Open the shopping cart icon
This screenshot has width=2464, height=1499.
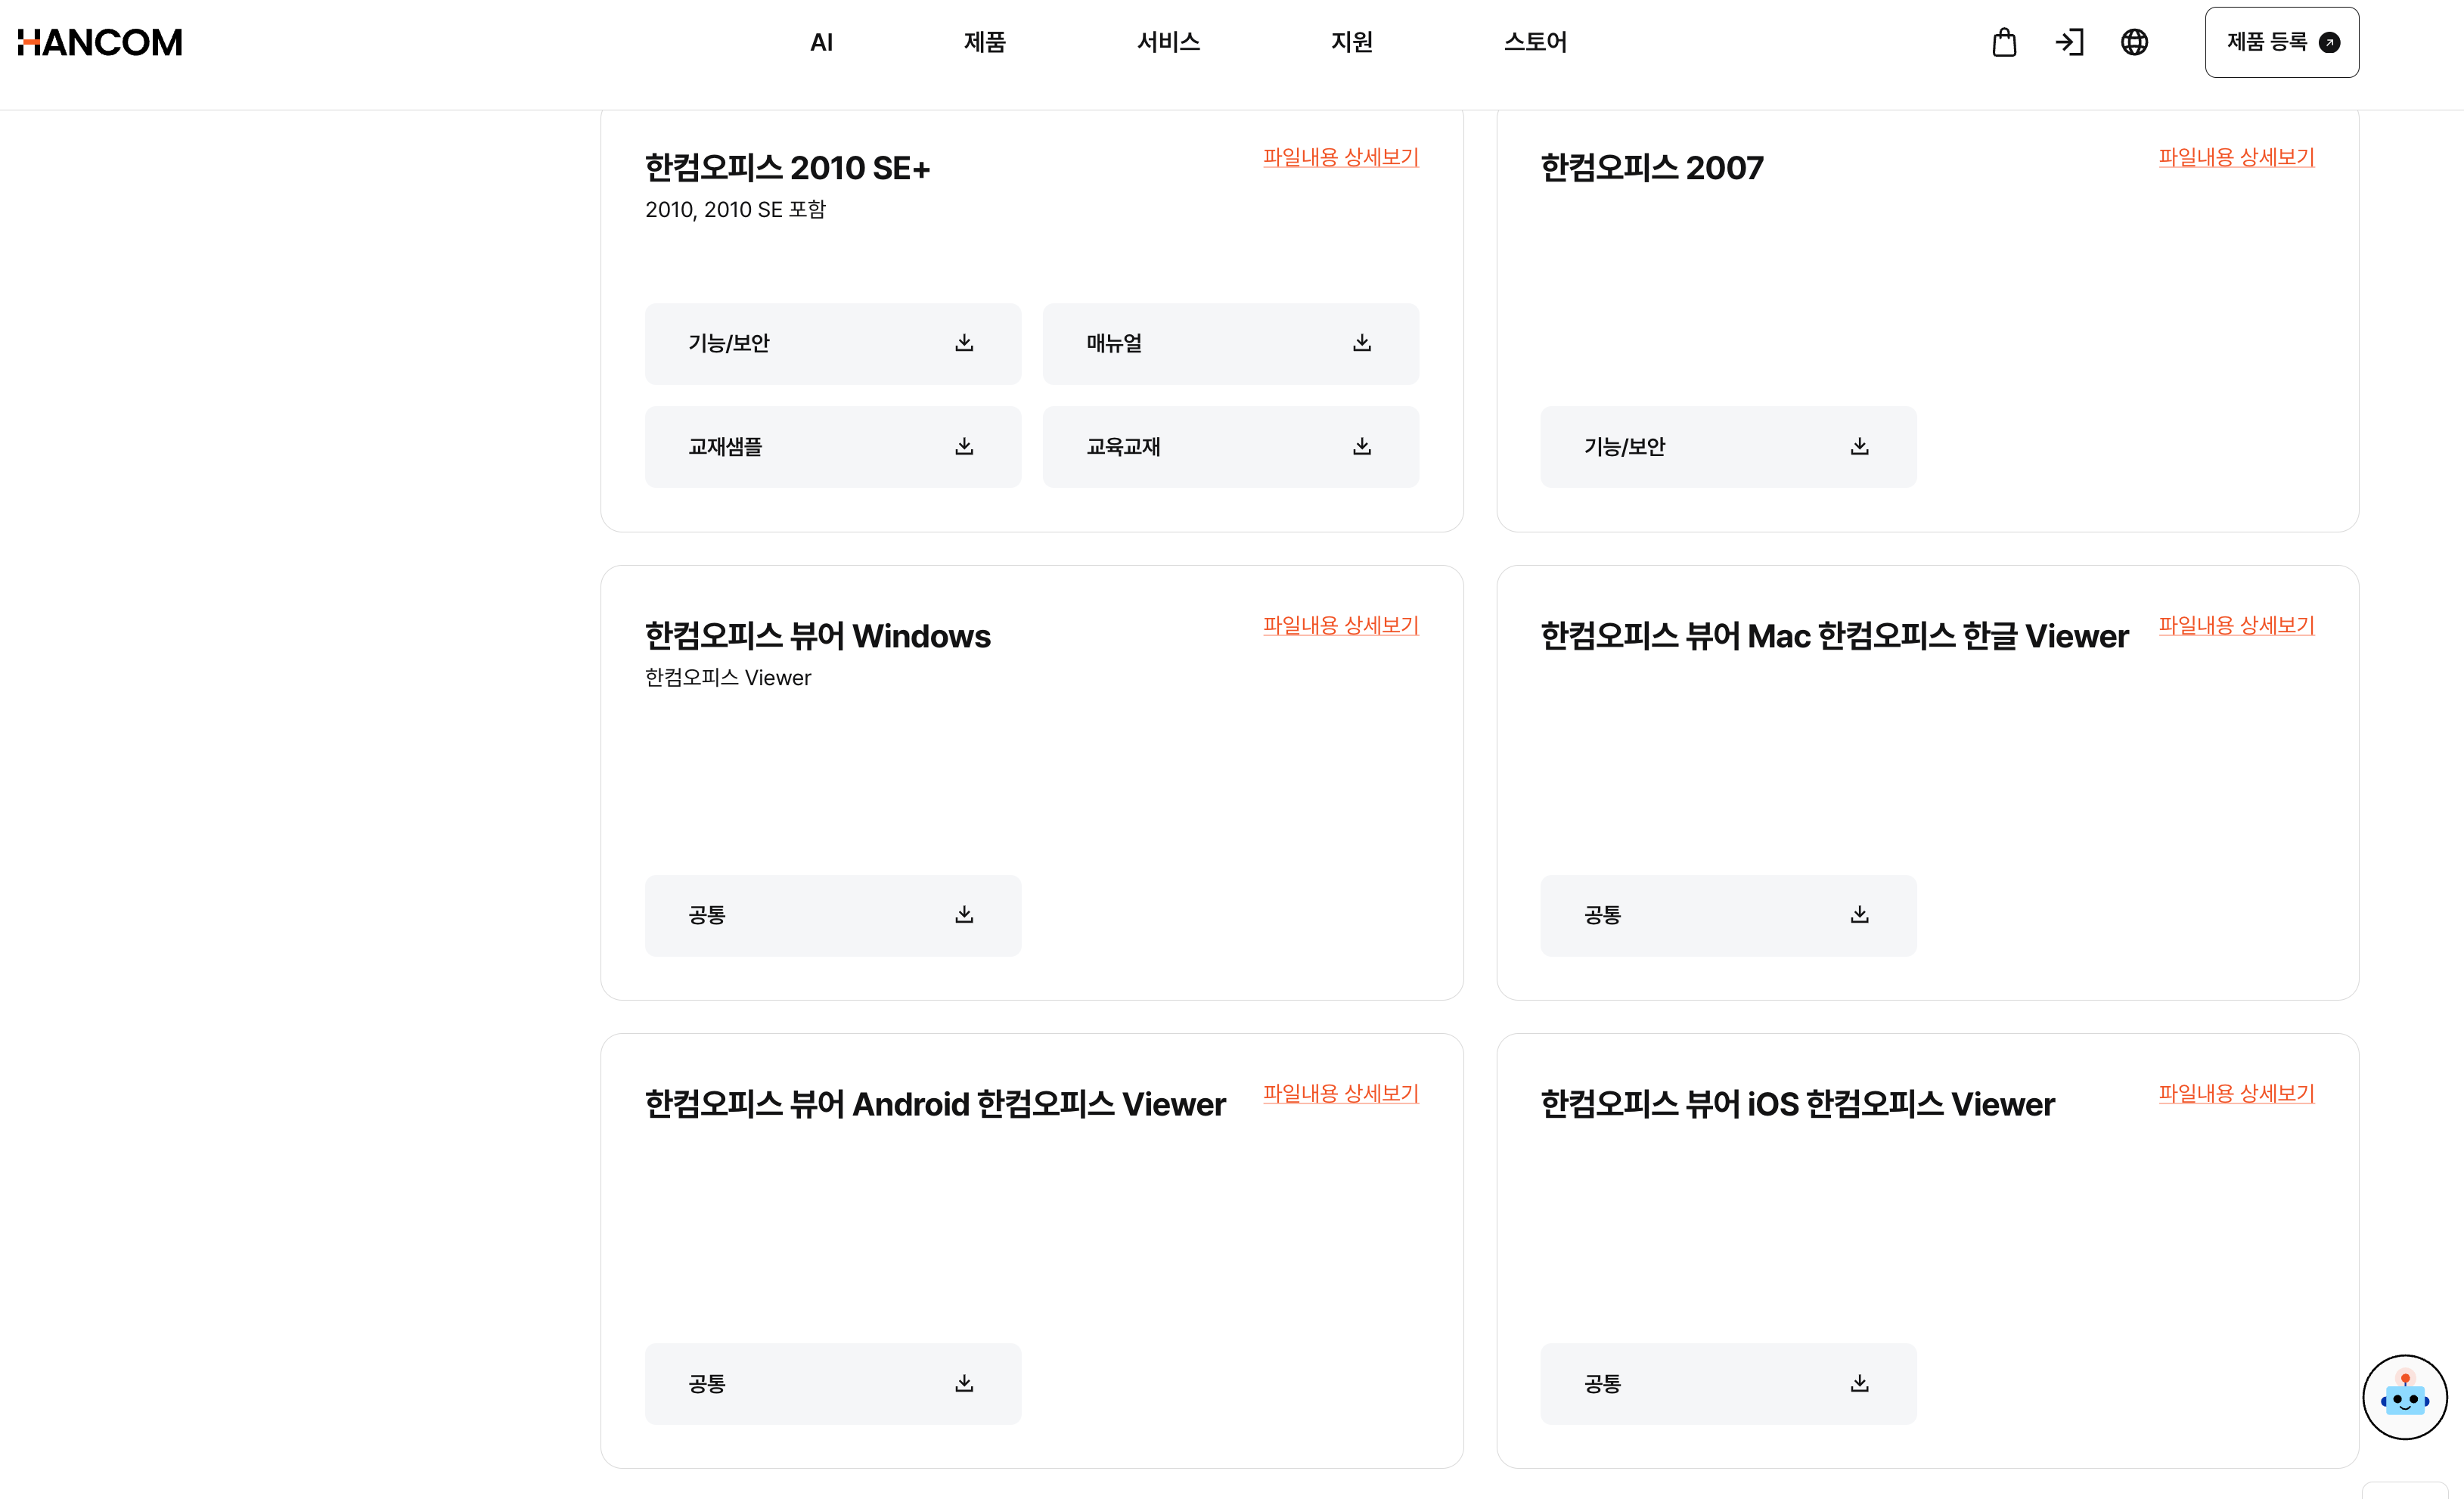point(2003,42)
